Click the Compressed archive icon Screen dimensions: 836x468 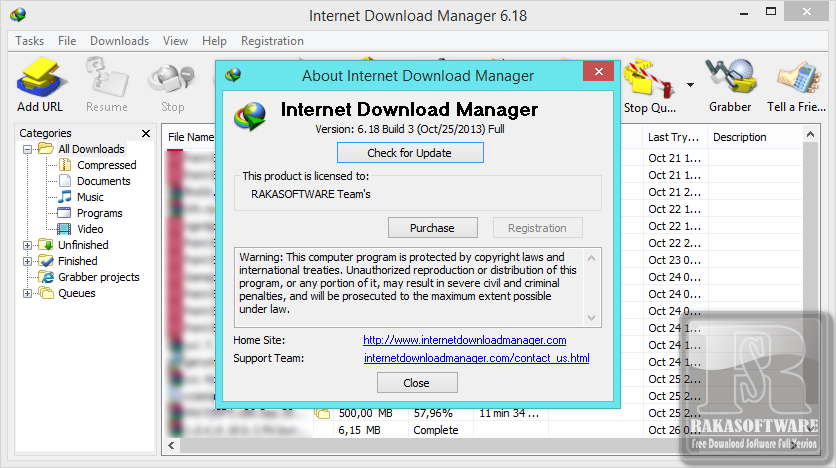65,165
